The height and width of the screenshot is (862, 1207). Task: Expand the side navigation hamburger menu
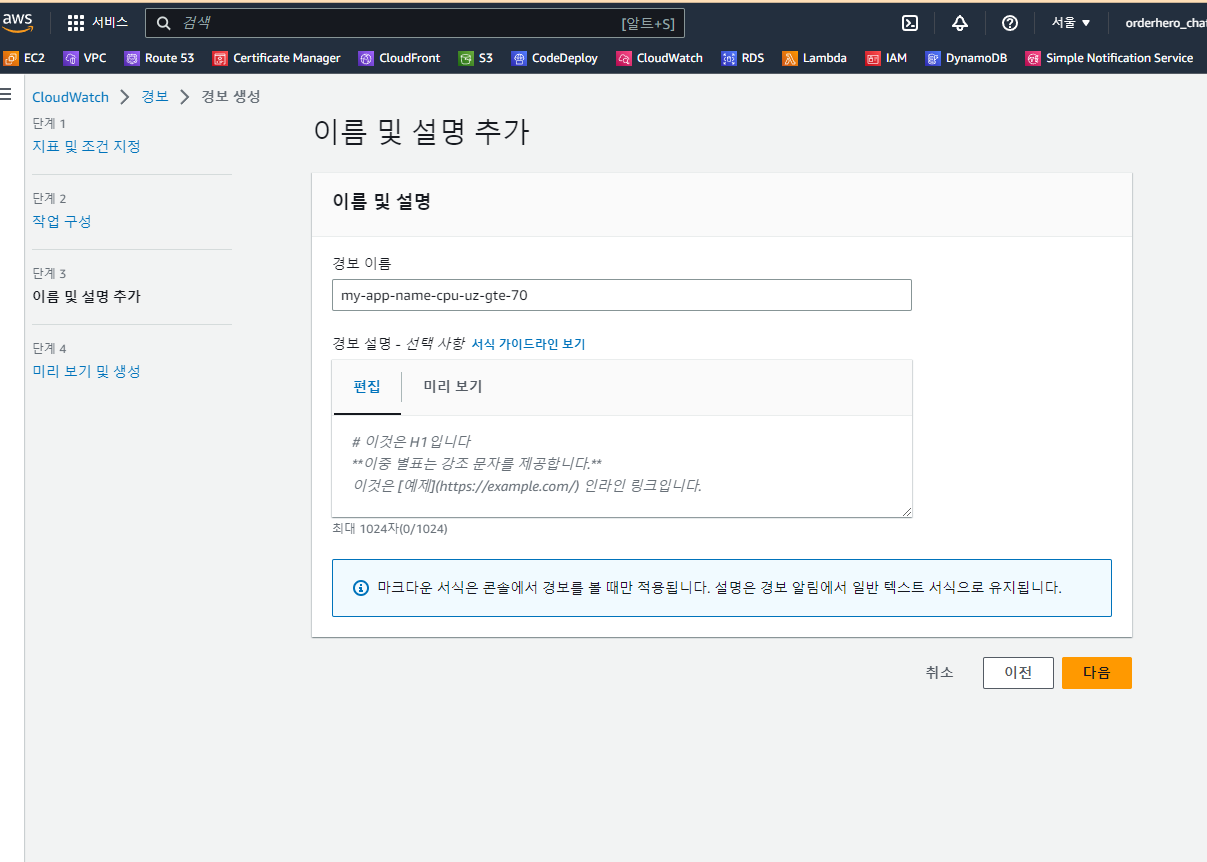point(6,94)
